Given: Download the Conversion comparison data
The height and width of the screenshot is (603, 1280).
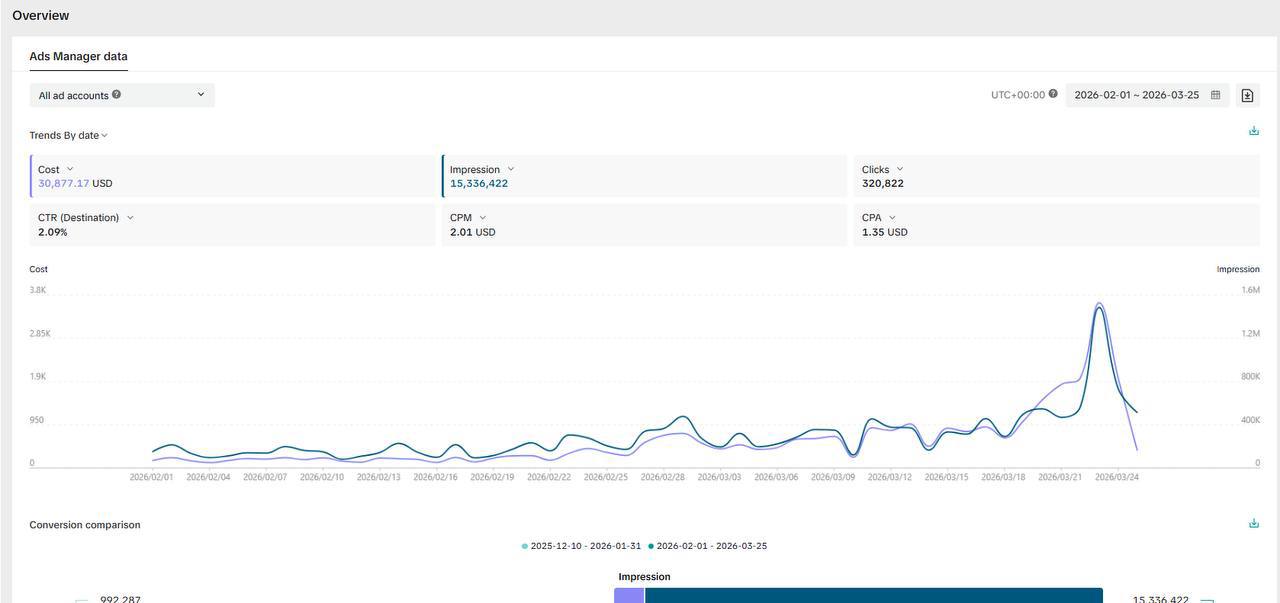Looking at the screenshot, I should point(1253,523).
